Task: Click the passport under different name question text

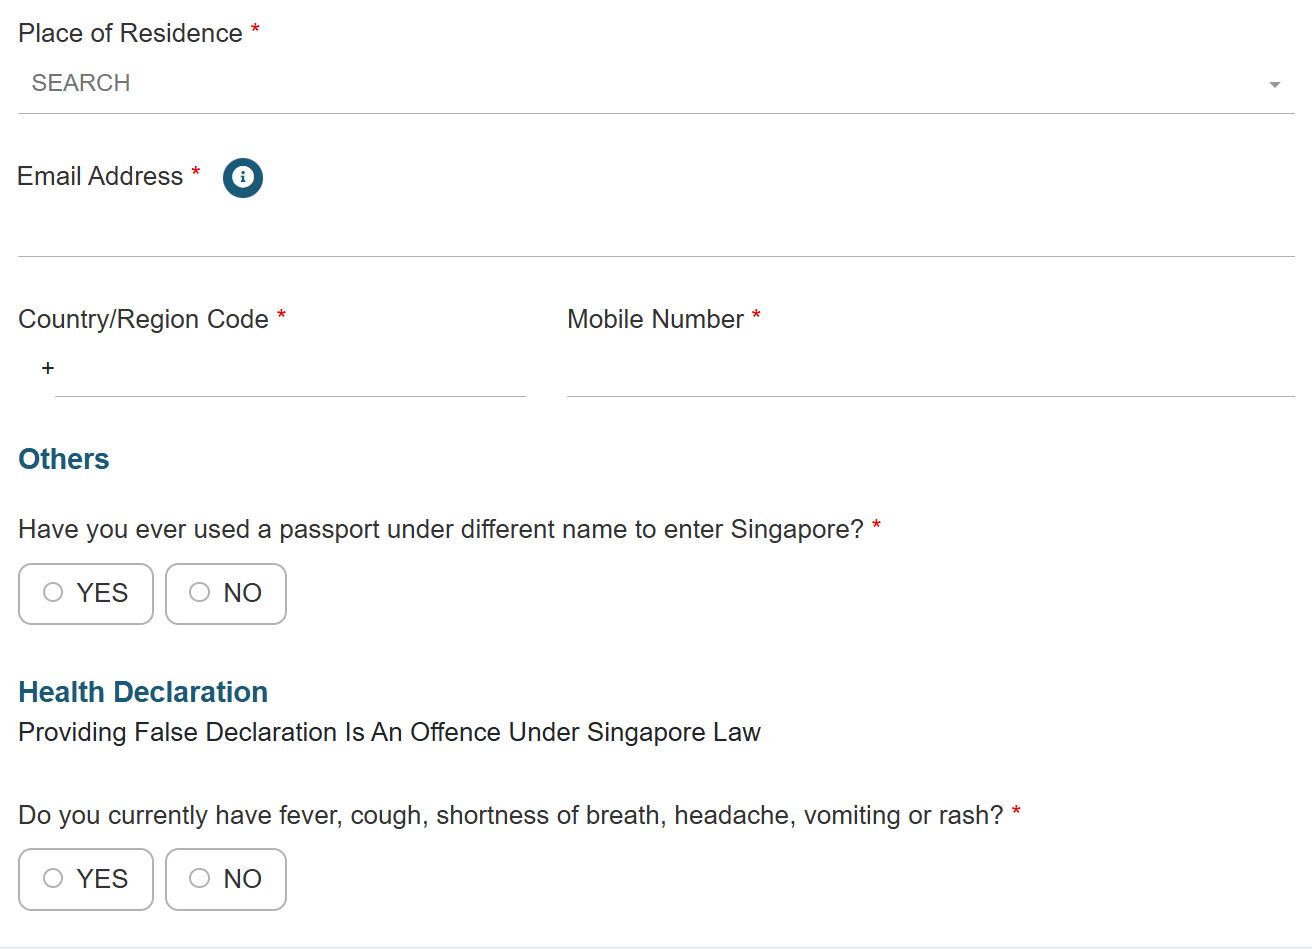Action: (x=440, y=529)
